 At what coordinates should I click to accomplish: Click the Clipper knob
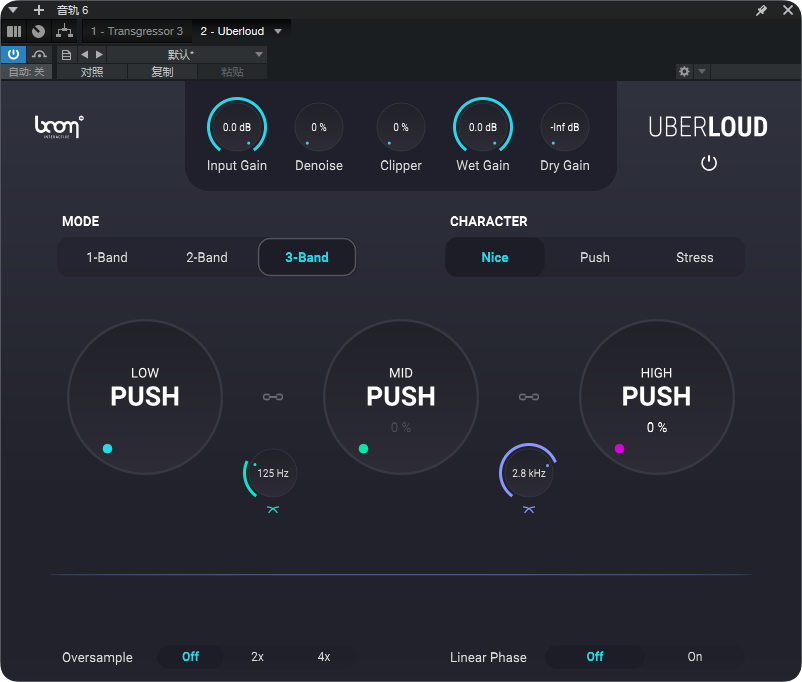pyautogui.click(x=401, y=127)
